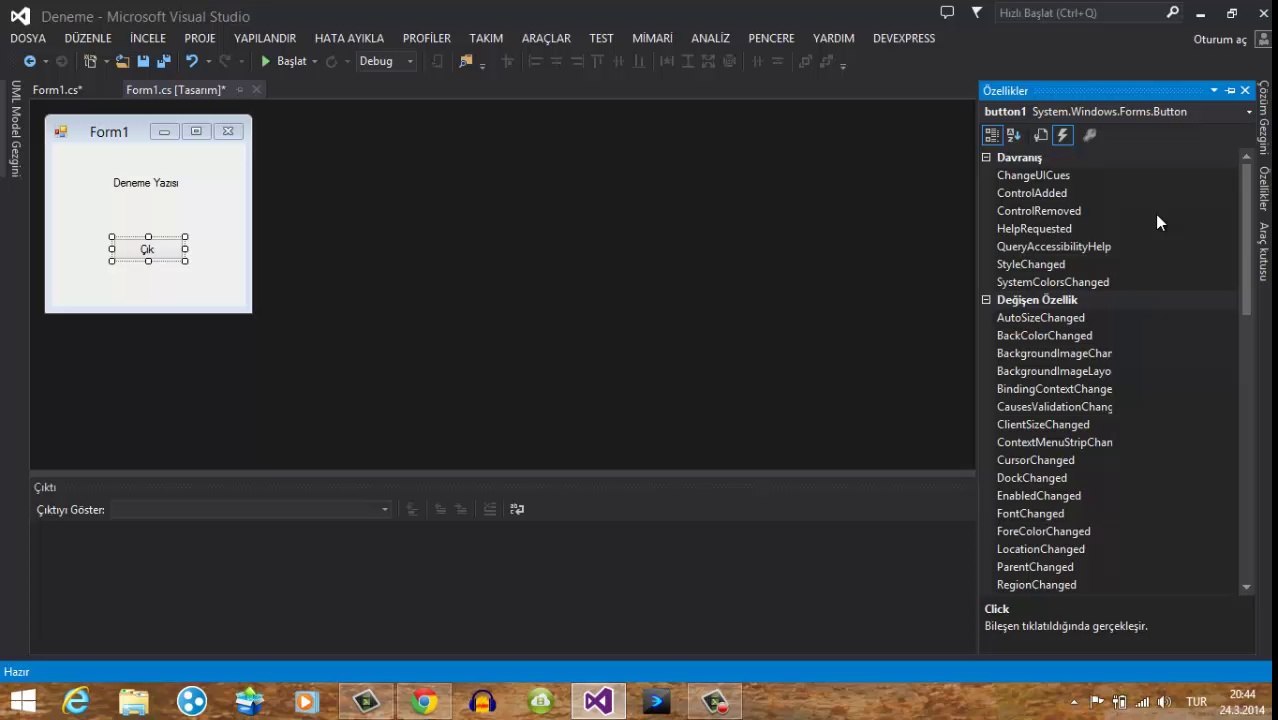The width and height of the screenshot is (1278, 720).
Task: Click the Open File folder icon
Action: coord(122,61)
